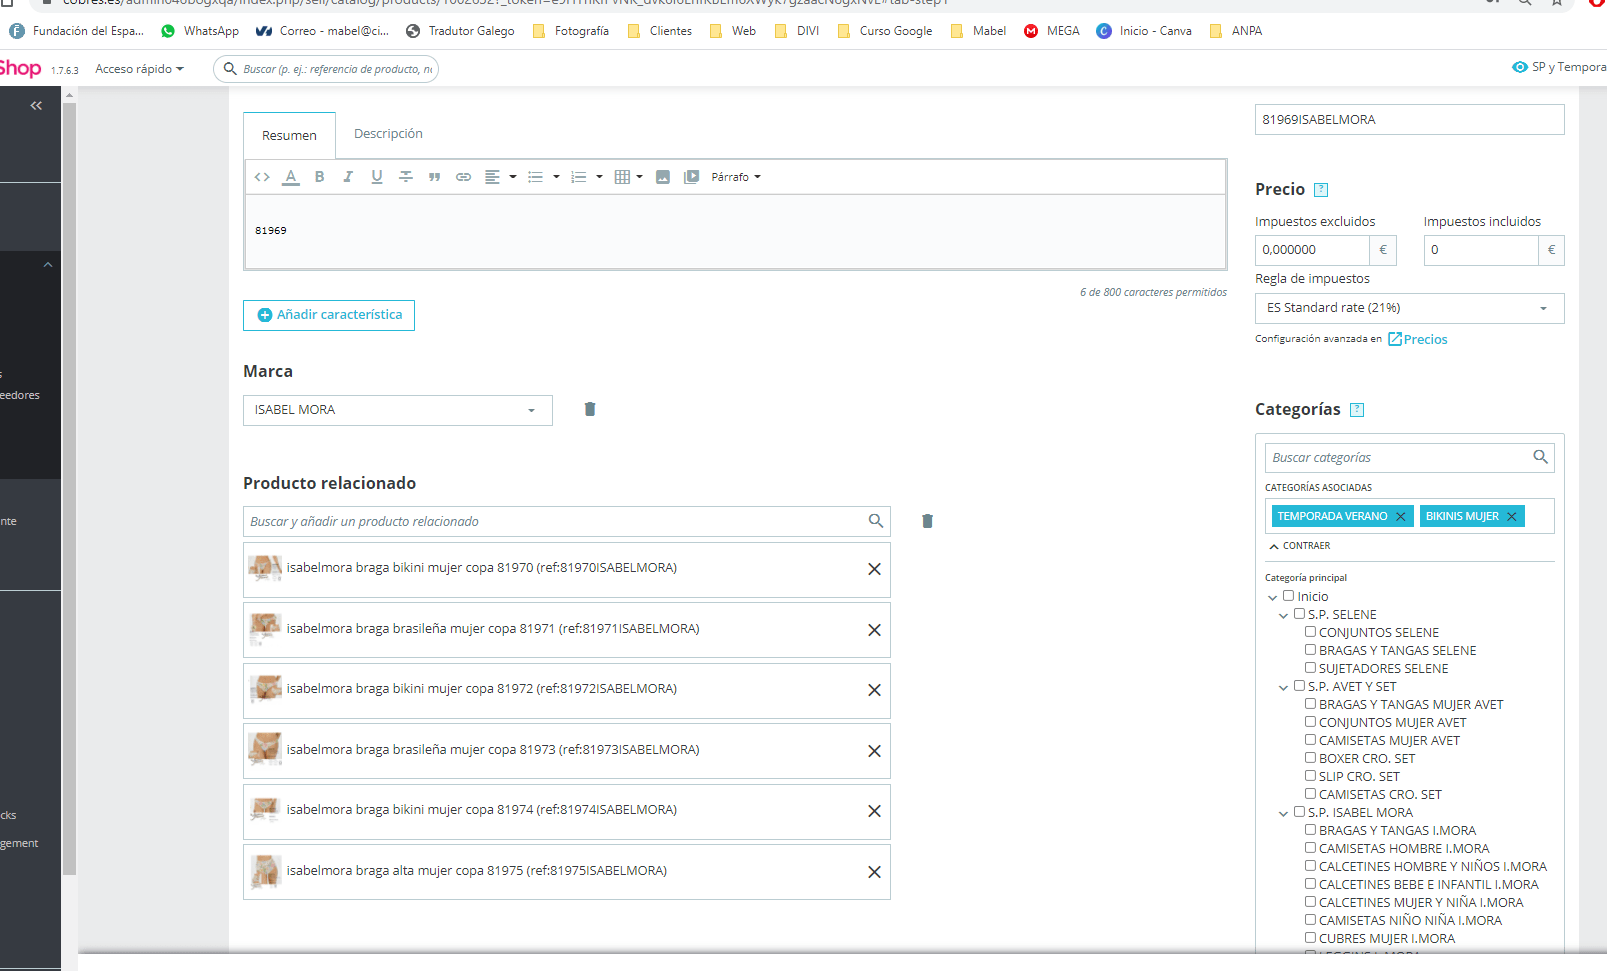
Task: Insert link with editor toolbar
Action: coord(464,177)
